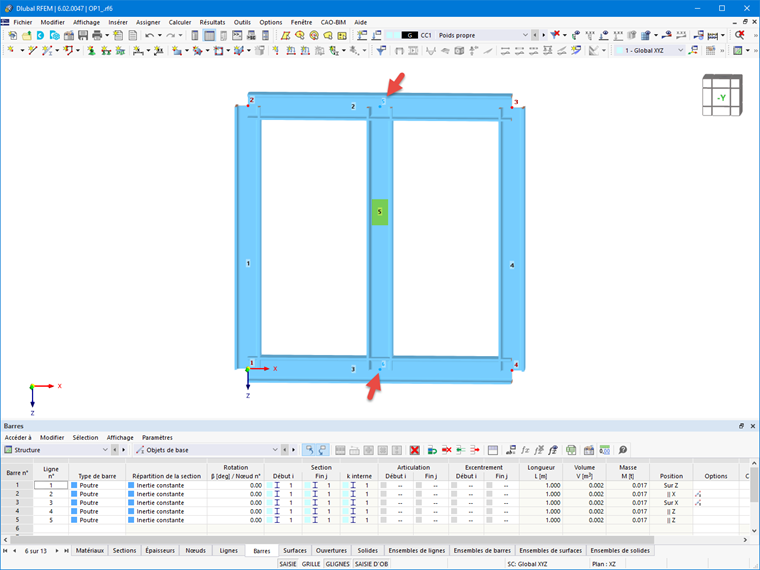Redo the last undone action
This screenshot has height=570, width=760.
point(170,35)
